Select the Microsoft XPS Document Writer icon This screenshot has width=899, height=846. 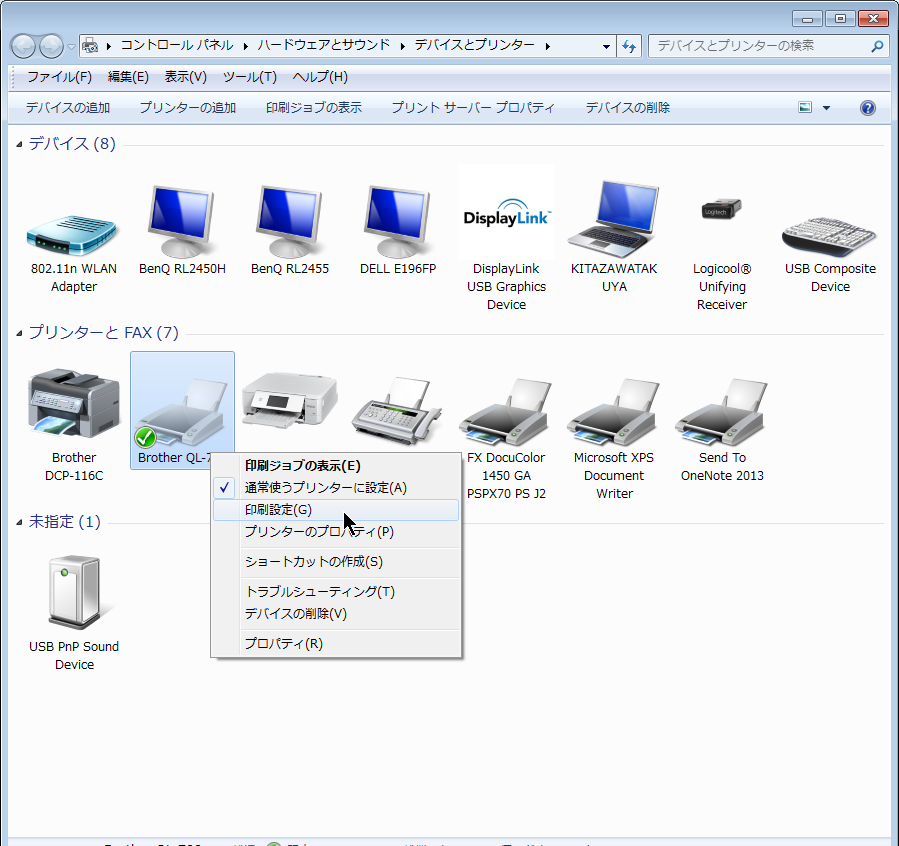tap(613, 411)
